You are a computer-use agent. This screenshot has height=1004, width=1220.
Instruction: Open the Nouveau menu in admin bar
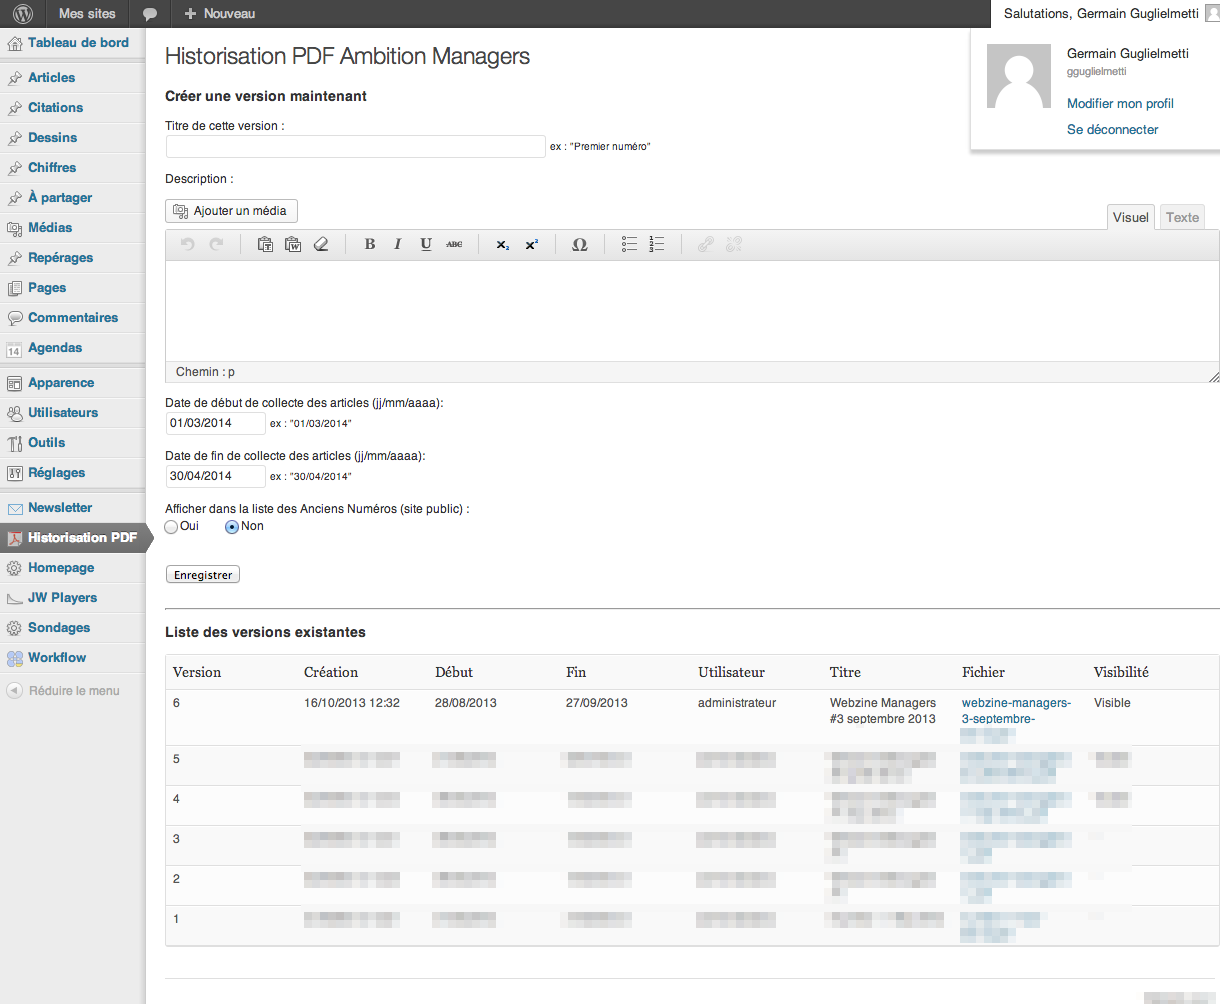tap(219, 14)
